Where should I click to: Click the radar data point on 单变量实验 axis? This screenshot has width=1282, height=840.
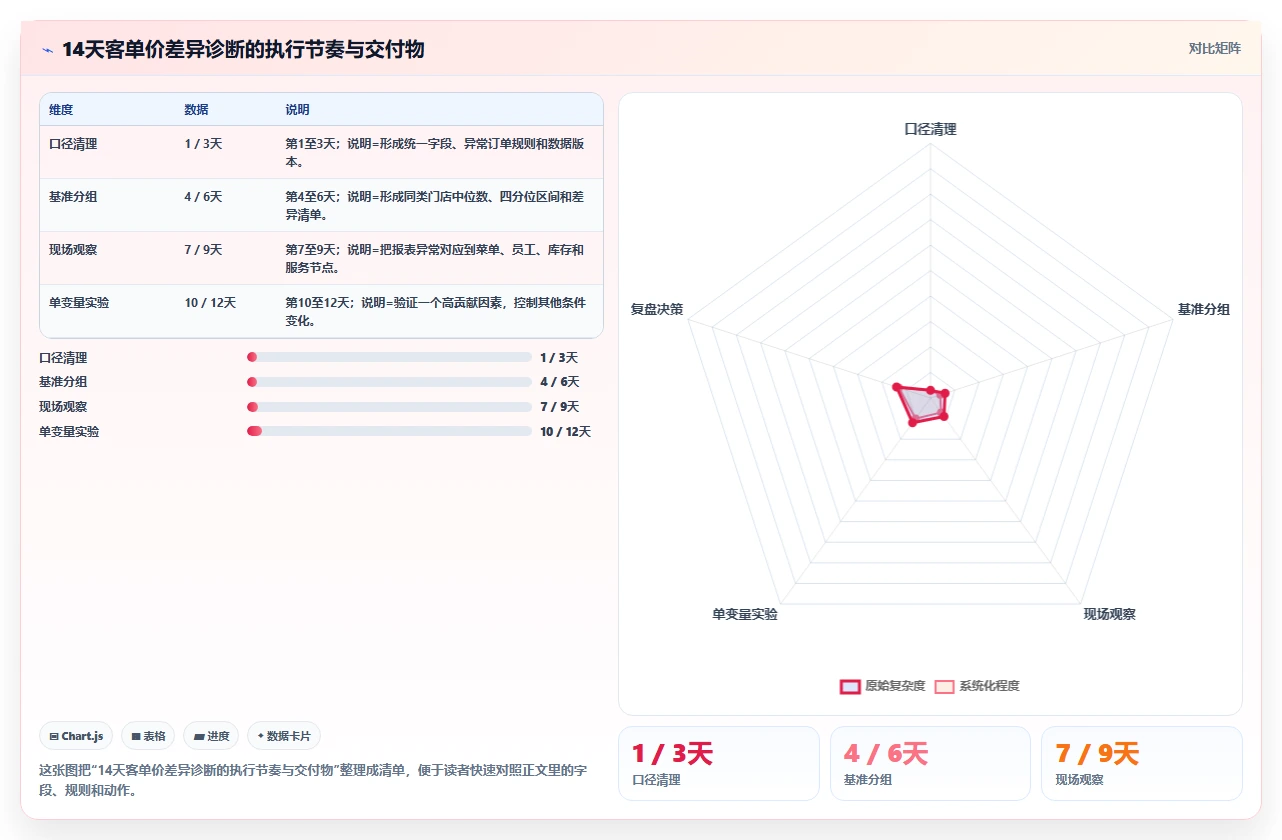[911, 423]
